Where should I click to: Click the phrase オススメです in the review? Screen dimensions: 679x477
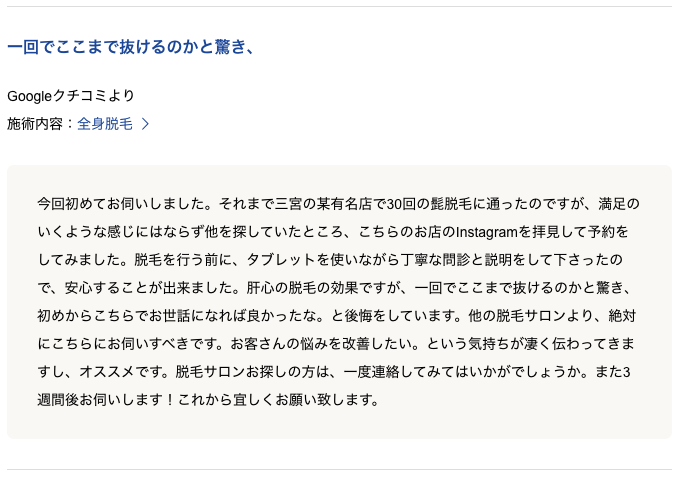click(120, 372)
